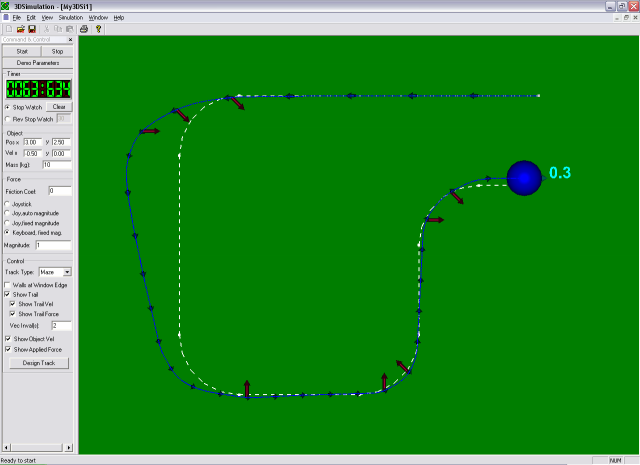This screenshot has height=465, width=640.
Task: Open the File menu
Action: click(17, 18)
